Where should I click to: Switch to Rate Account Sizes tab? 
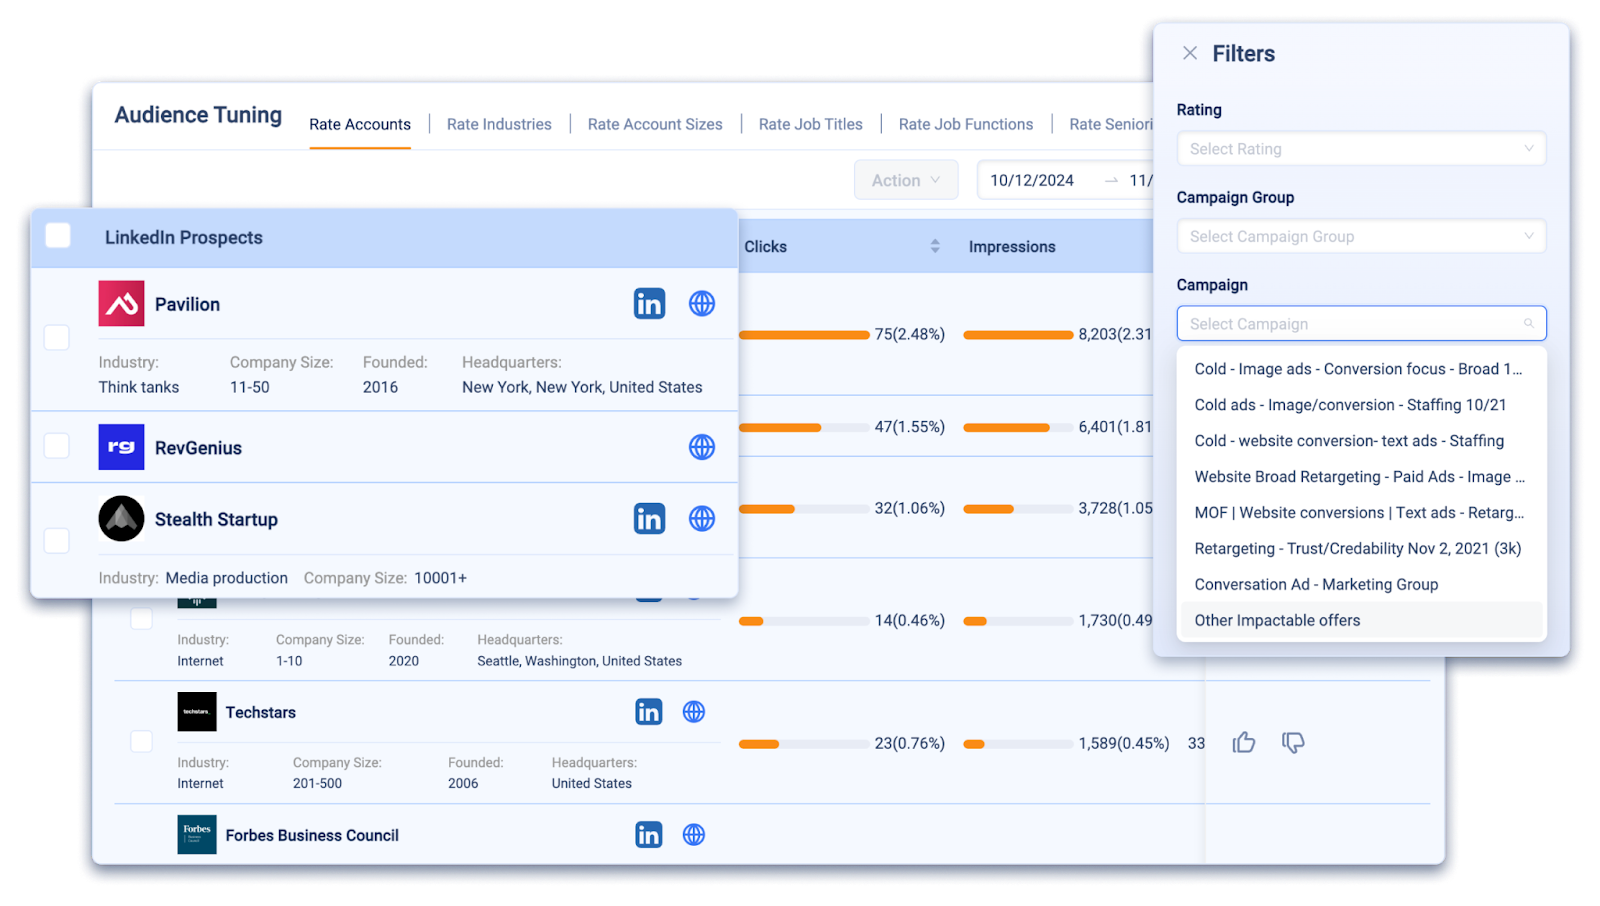pos(655,124)
